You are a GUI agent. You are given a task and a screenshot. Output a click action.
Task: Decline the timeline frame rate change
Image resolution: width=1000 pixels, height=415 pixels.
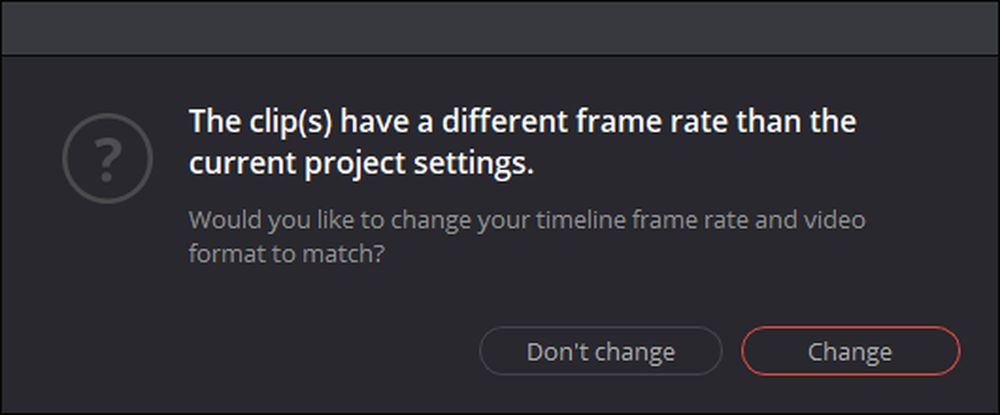pos(600,351)
